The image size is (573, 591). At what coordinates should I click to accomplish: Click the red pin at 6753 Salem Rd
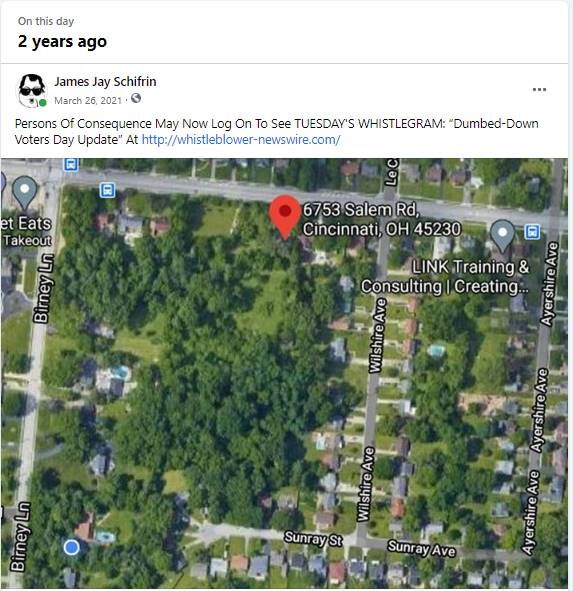point(285,217)
